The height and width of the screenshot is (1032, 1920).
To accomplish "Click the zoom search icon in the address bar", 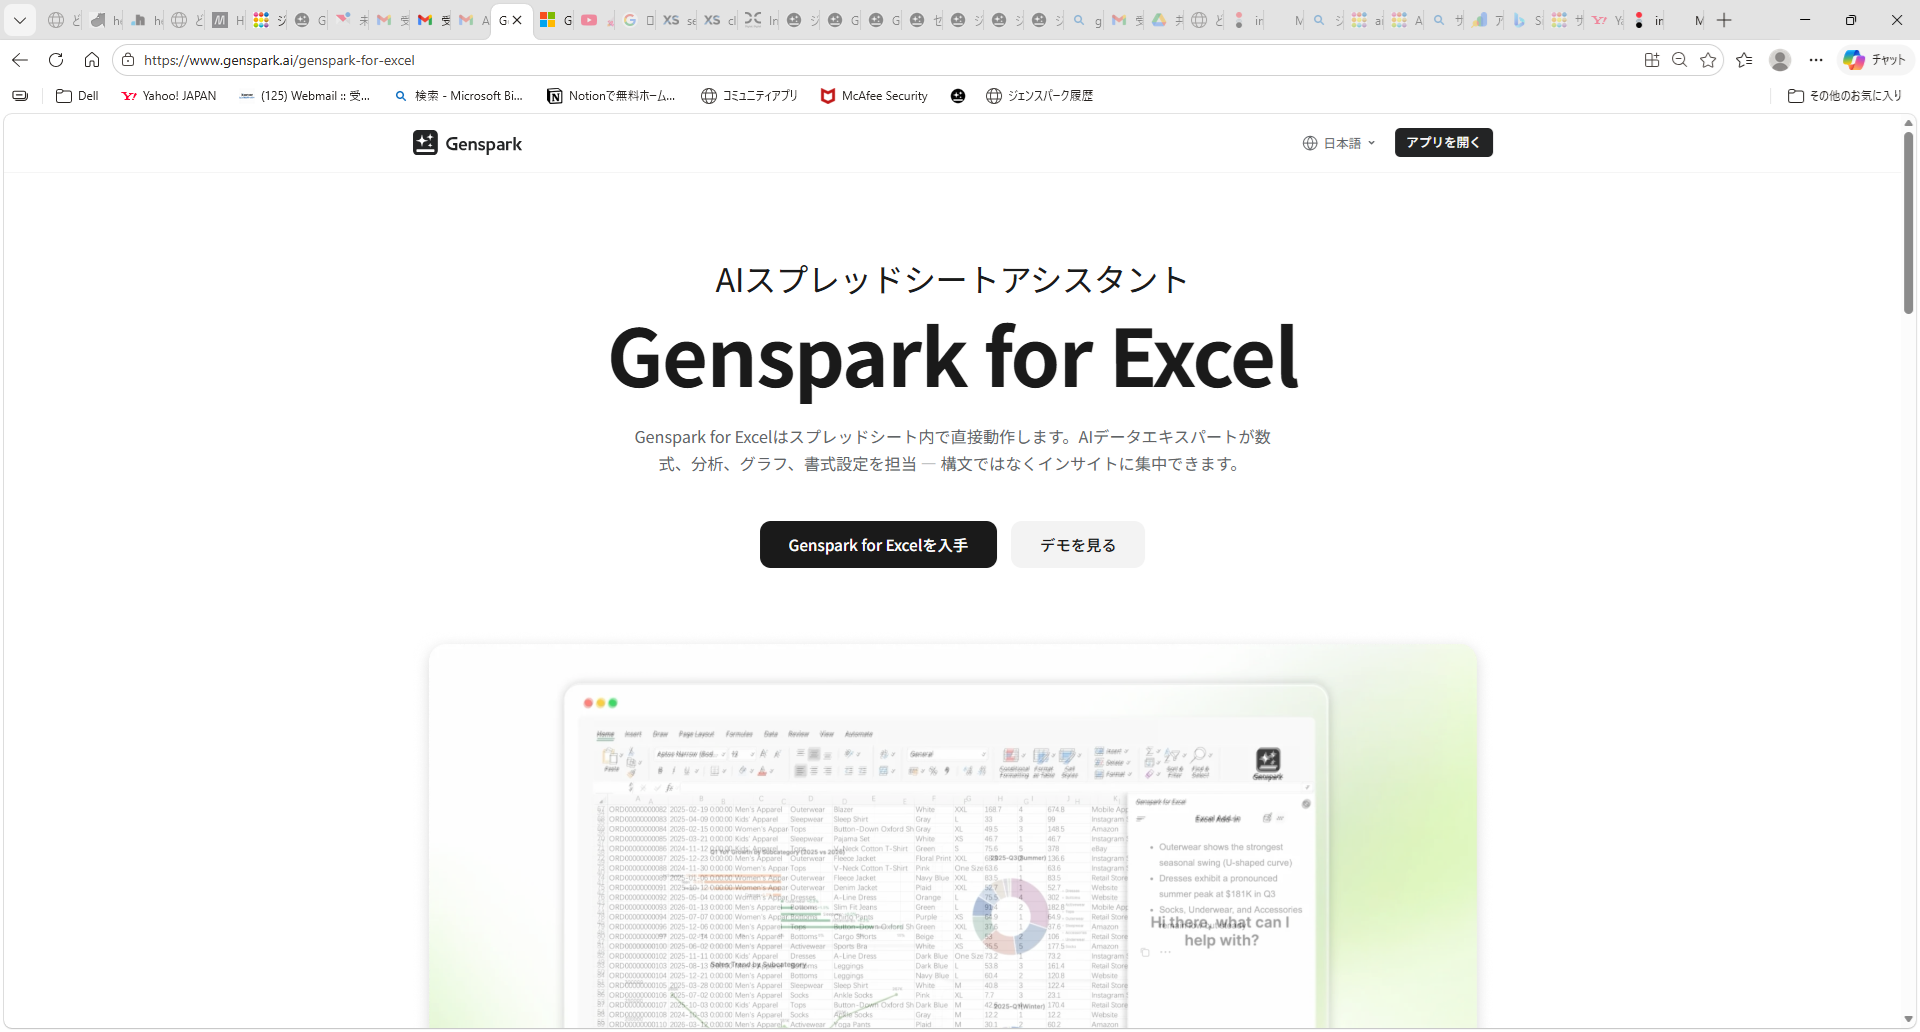I will tap(1680, 60).
